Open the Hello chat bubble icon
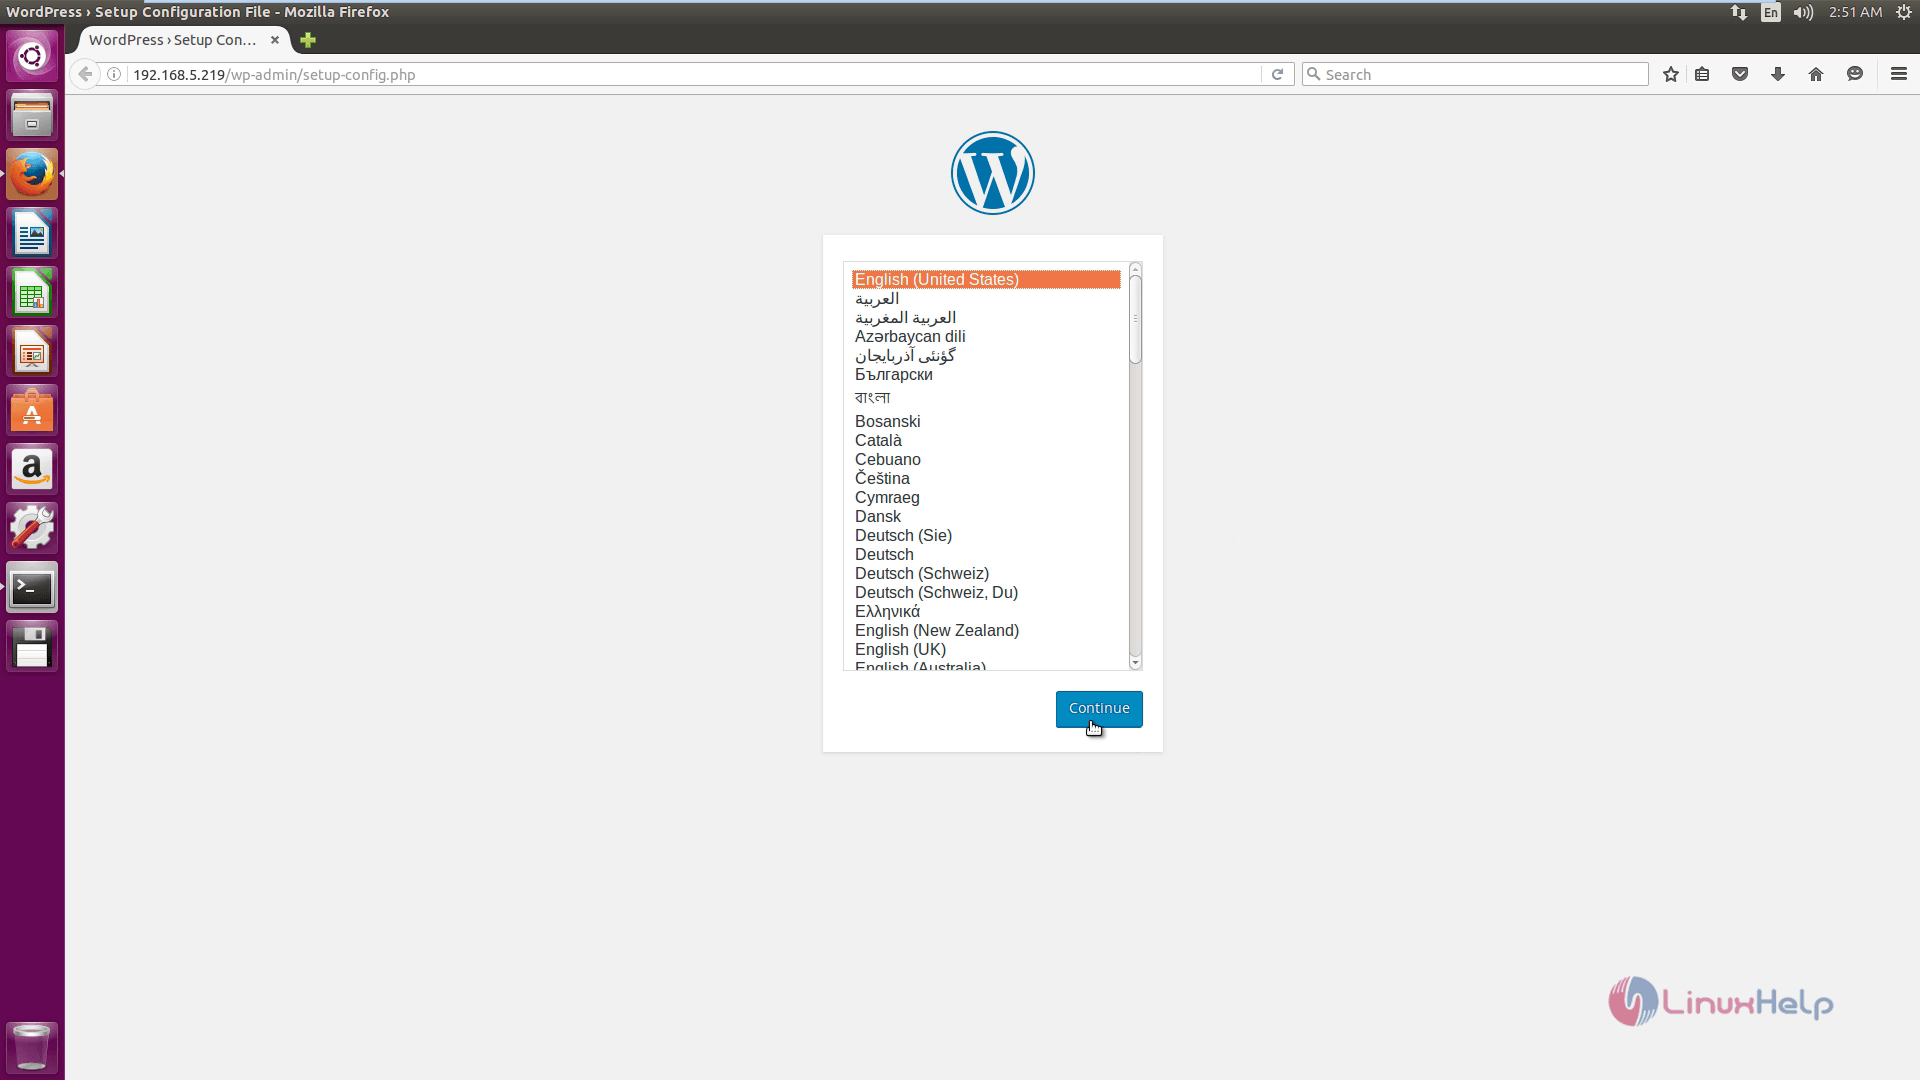Viewport: 1920px width, 1080px height. [x=1855, y=74]
